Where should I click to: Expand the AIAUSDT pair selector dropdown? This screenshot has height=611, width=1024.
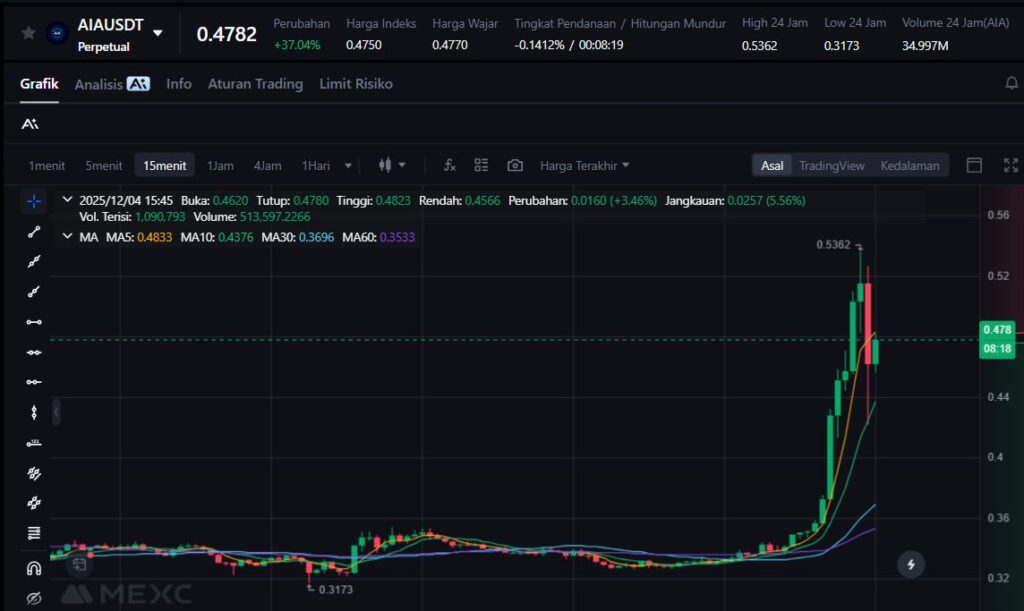[x=158, y=33]
